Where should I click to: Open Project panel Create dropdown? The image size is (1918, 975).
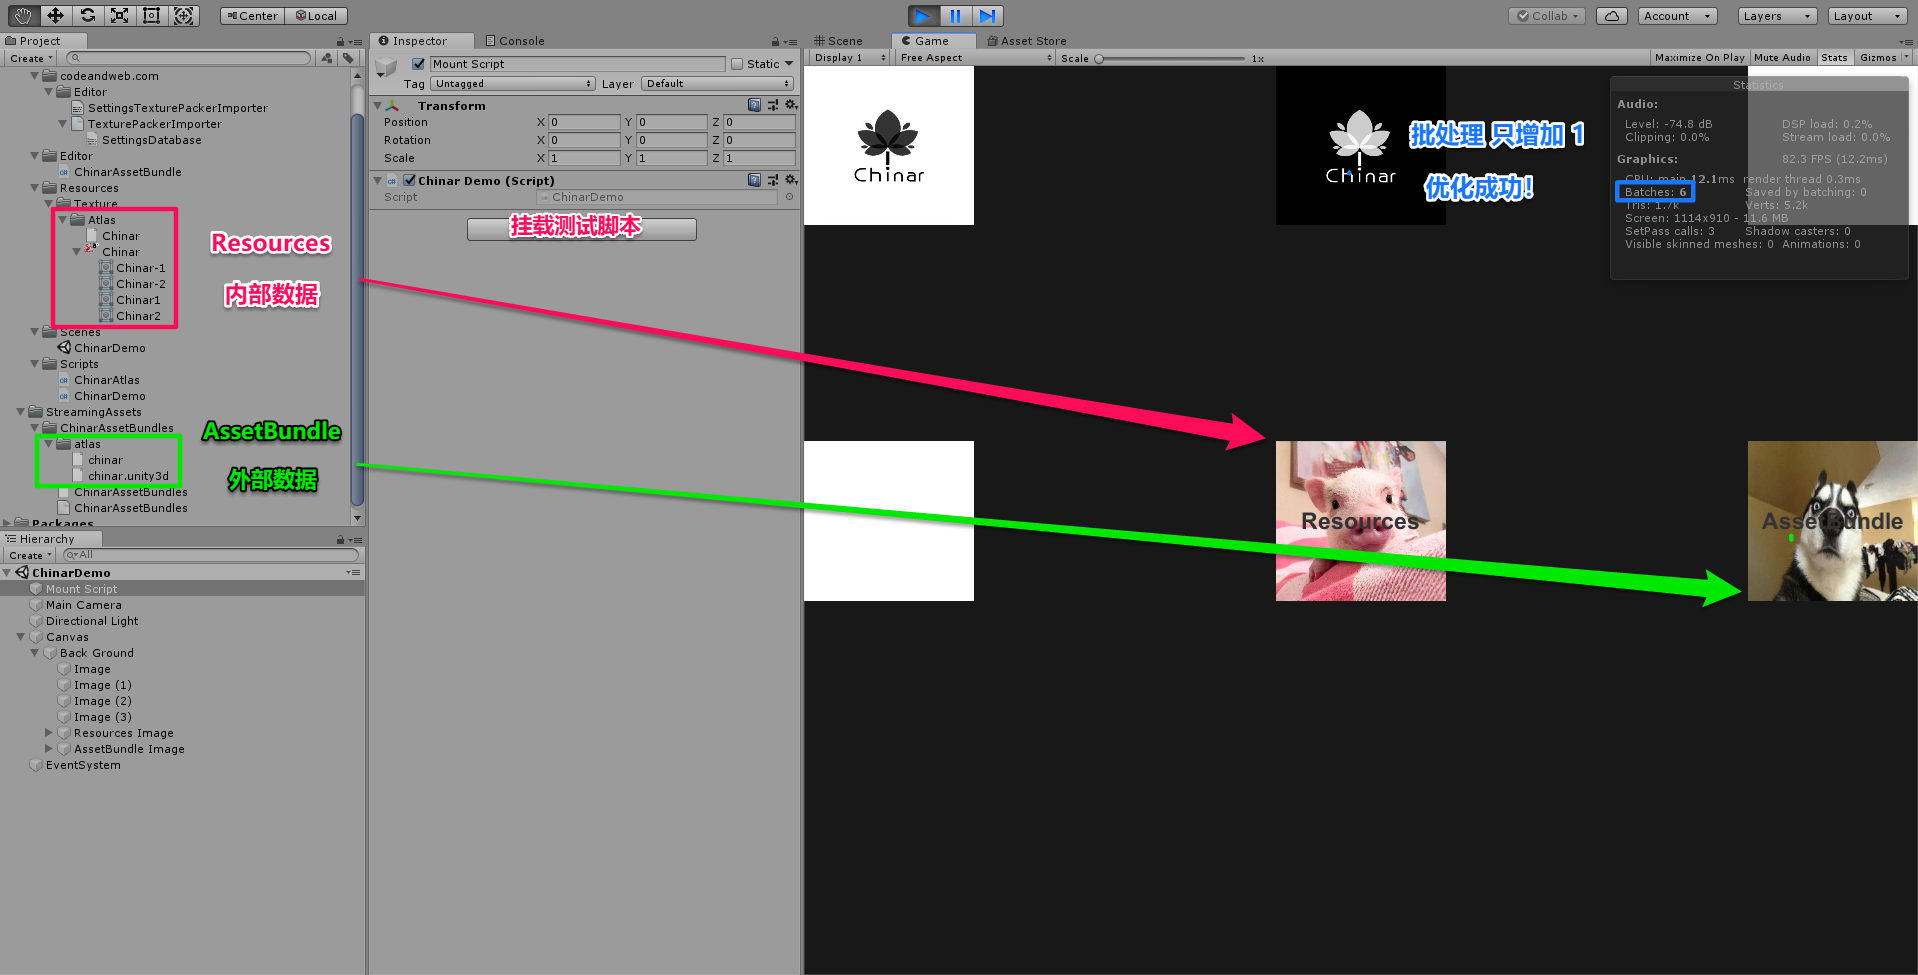point(30,58)
